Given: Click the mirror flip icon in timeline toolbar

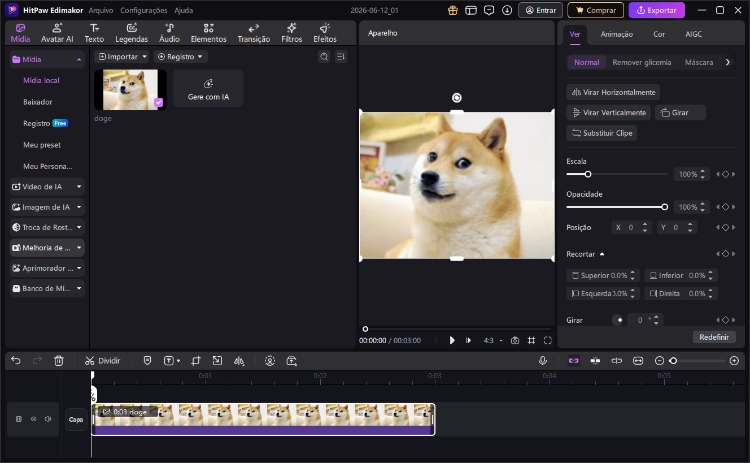Looking at the screenshot, I should coord(239,361).
